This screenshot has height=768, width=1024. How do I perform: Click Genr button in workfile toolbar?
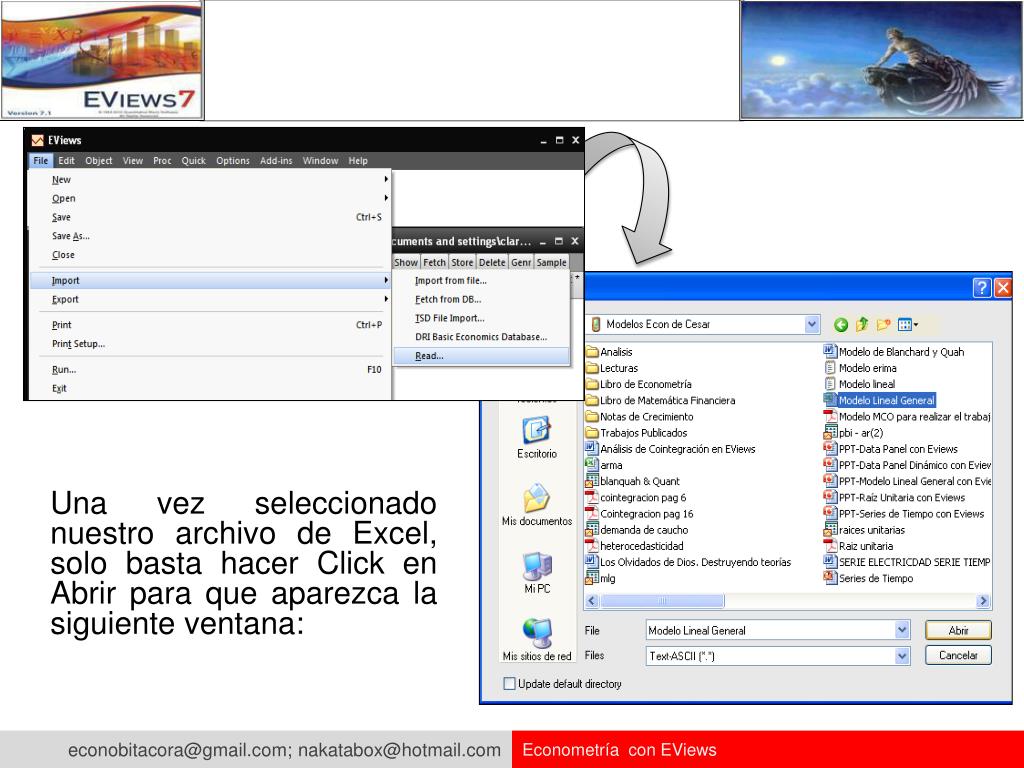[521, 263]
